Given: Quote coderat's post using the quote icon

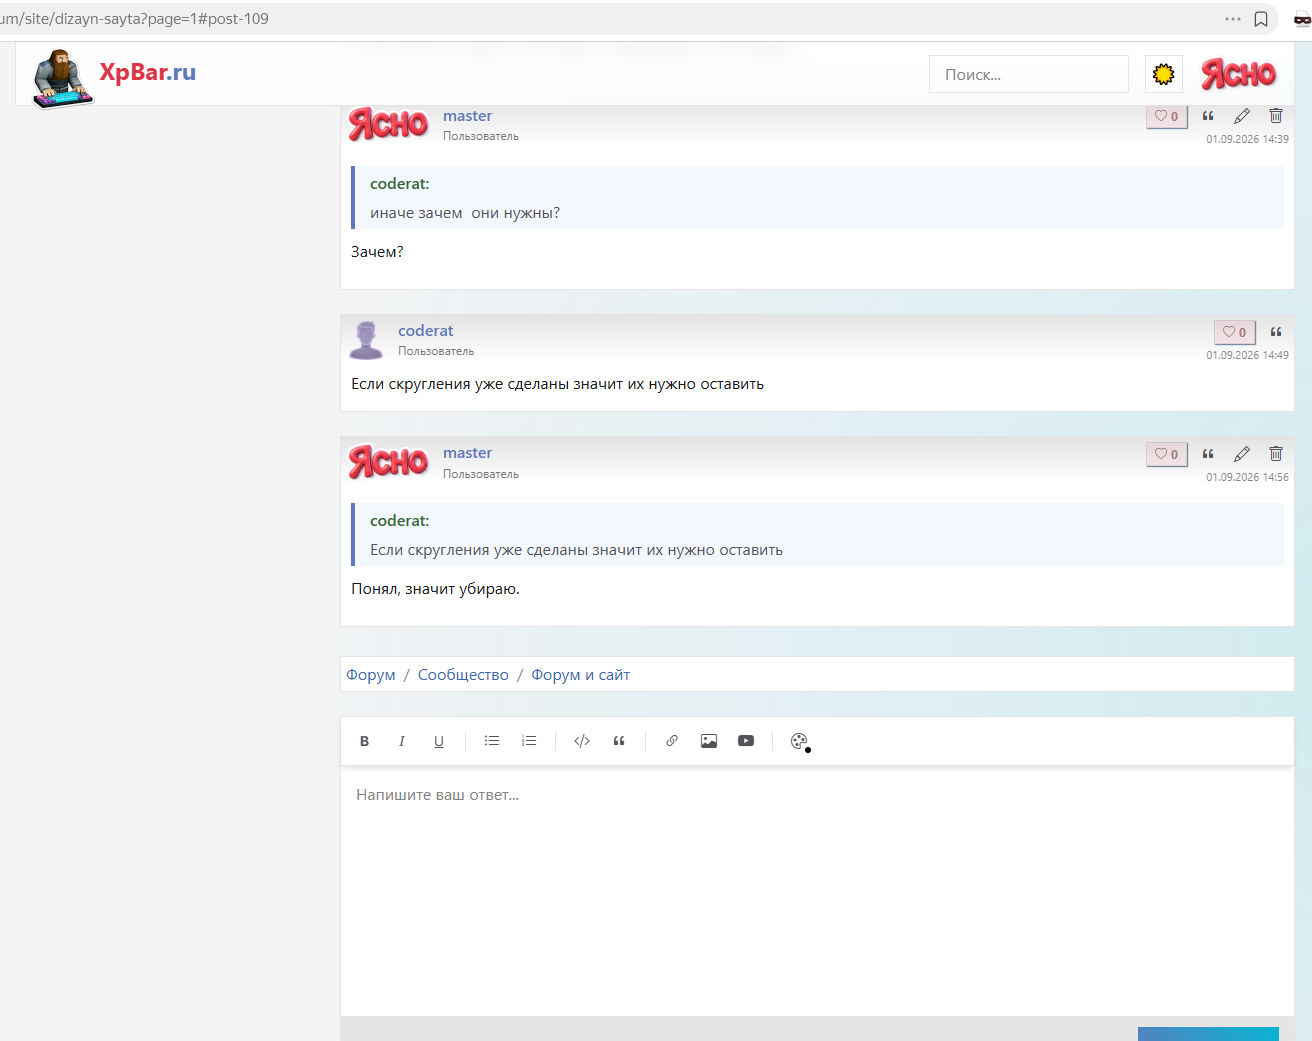Looking at the screenshot, I should (x=1276, y=332).
